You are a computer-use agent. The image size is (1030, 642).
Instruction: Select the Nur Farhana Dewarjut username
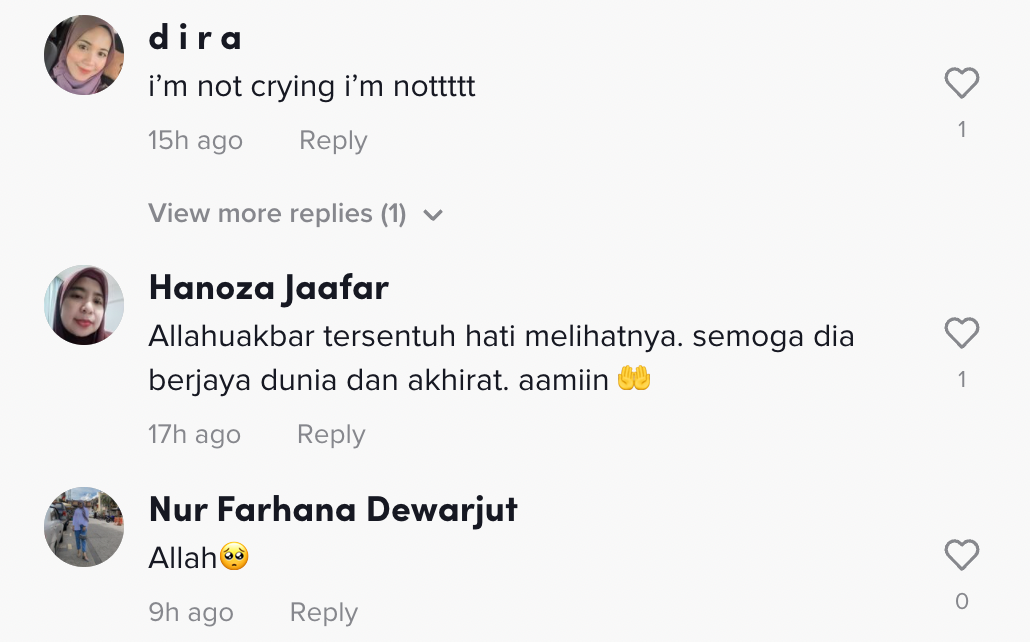pos(333,510)
